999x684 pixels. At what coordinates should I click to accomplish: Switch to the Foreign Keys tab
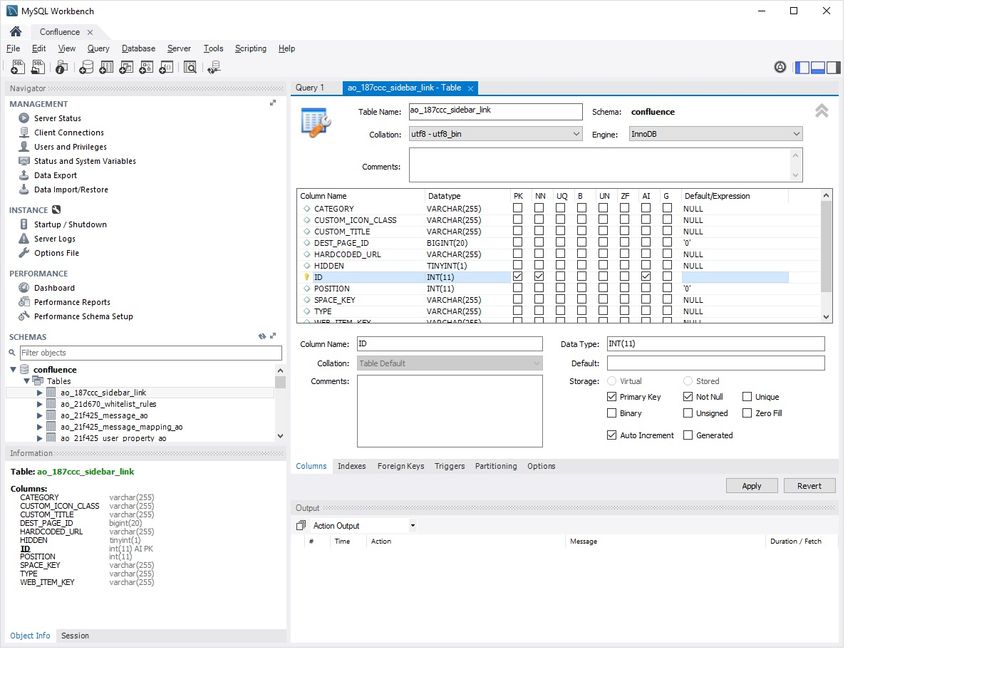pyautogui.click(x=400, y=466)
